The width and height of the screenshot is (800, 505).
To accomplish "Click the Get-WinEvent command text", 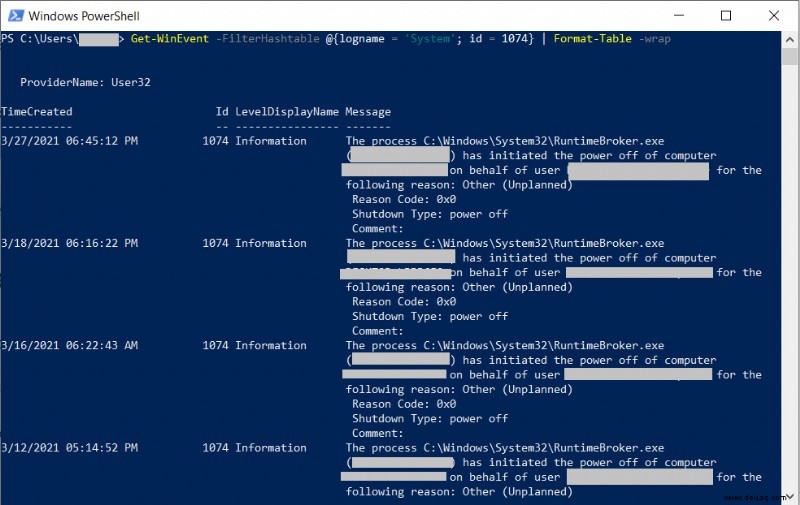I will (x=169, y=39).
